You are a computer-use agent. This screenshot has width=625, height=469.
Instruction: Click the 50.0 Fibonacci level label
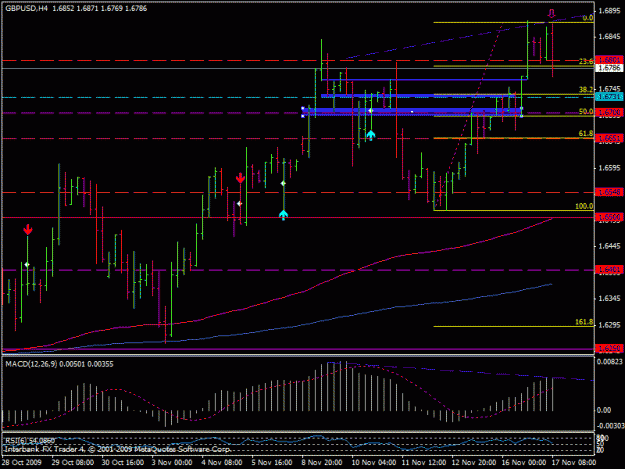586,112
